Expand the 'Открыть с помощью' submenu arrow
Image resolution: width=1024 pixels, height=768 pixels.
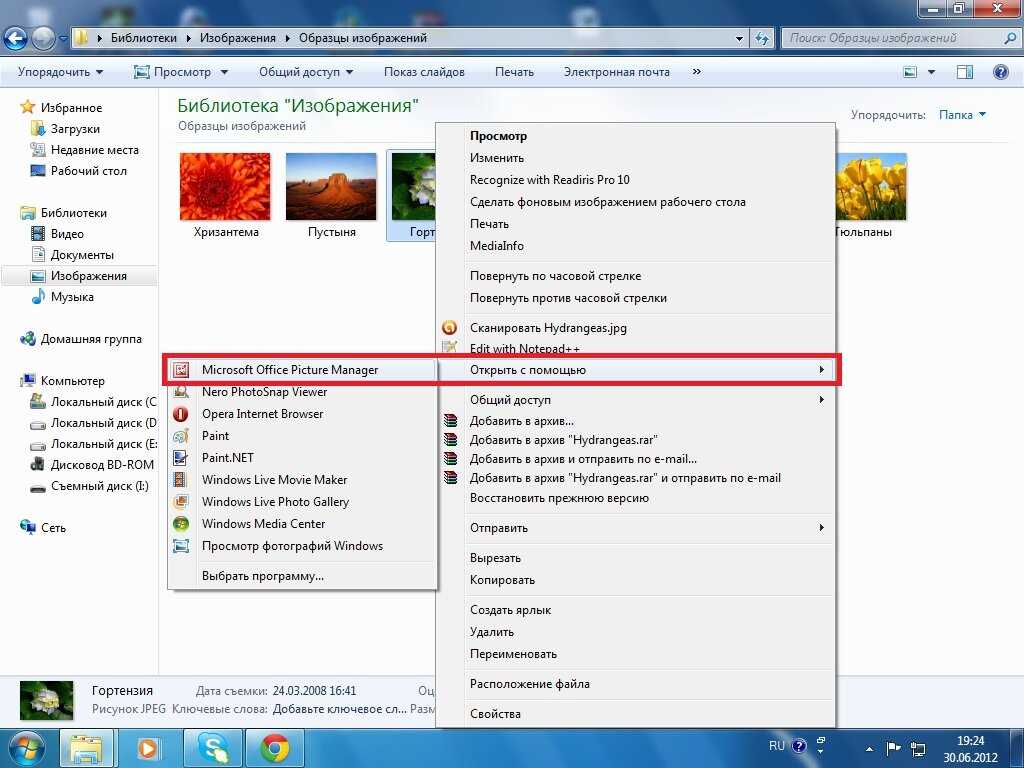[822, 370]
